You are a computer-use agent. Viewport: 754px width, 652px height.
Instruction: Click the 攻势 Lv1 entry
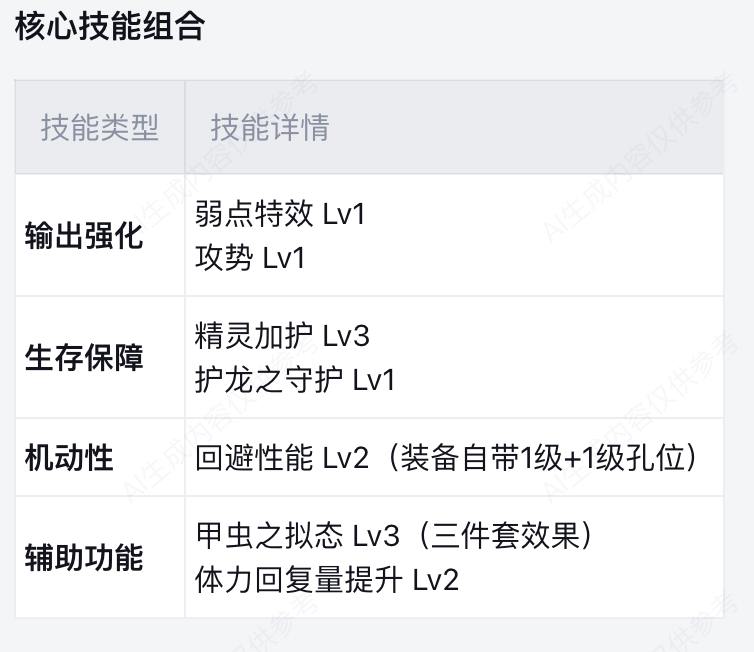point(250,258)
